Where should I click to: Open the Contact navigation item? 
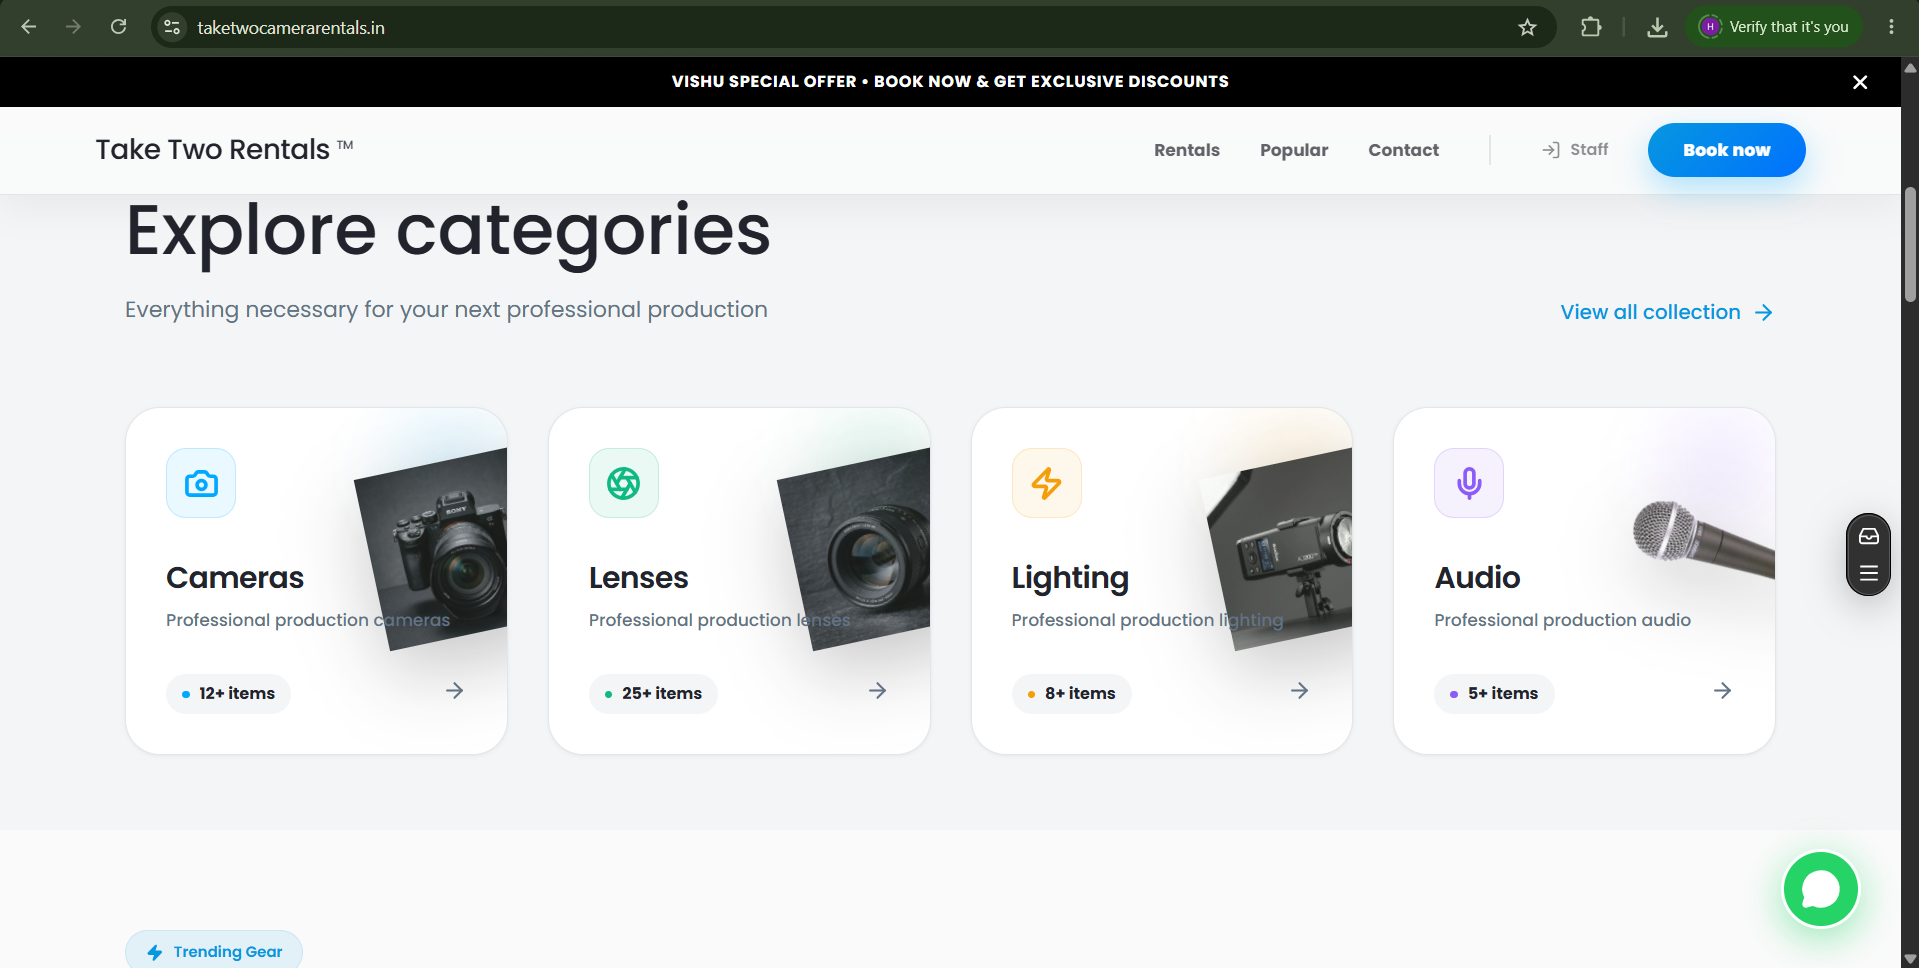(x=1403, y=150)
